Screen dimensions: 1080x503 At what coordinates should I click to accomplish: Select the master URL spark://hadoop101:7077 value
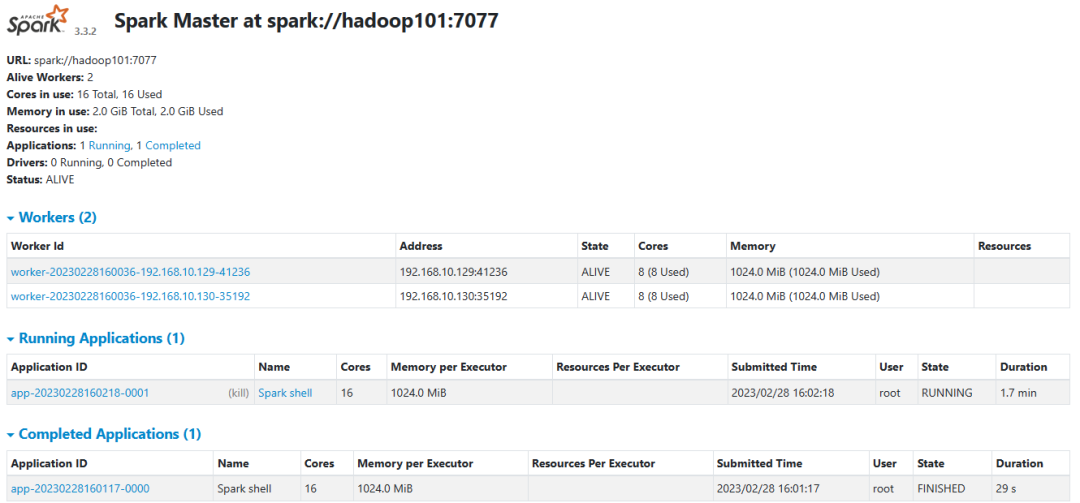(x=95, y=60)
